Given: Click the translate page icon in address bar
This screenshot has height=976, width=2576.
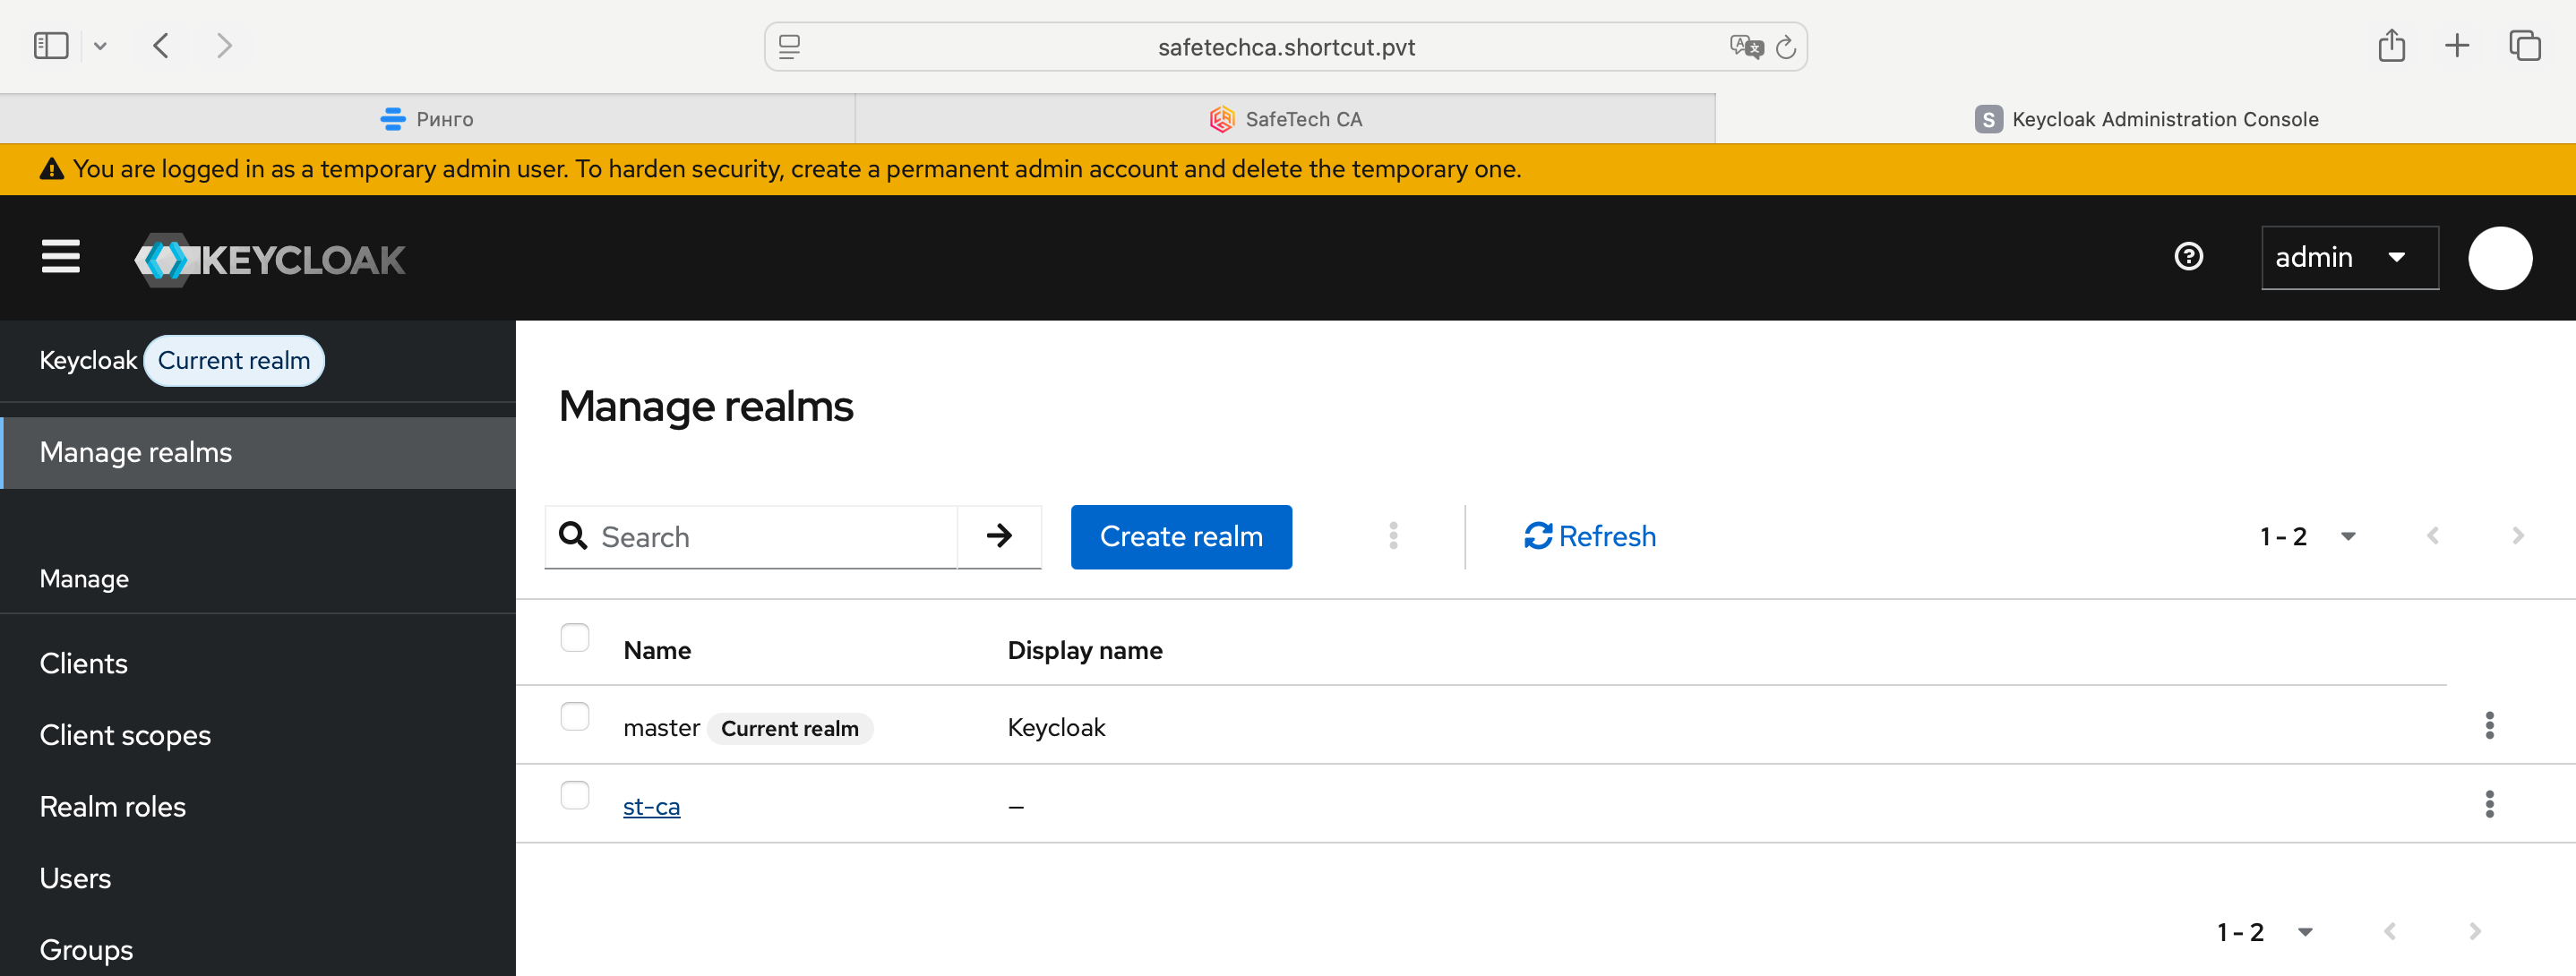Looking at the screenshot, I should (x=1745, y=47).
